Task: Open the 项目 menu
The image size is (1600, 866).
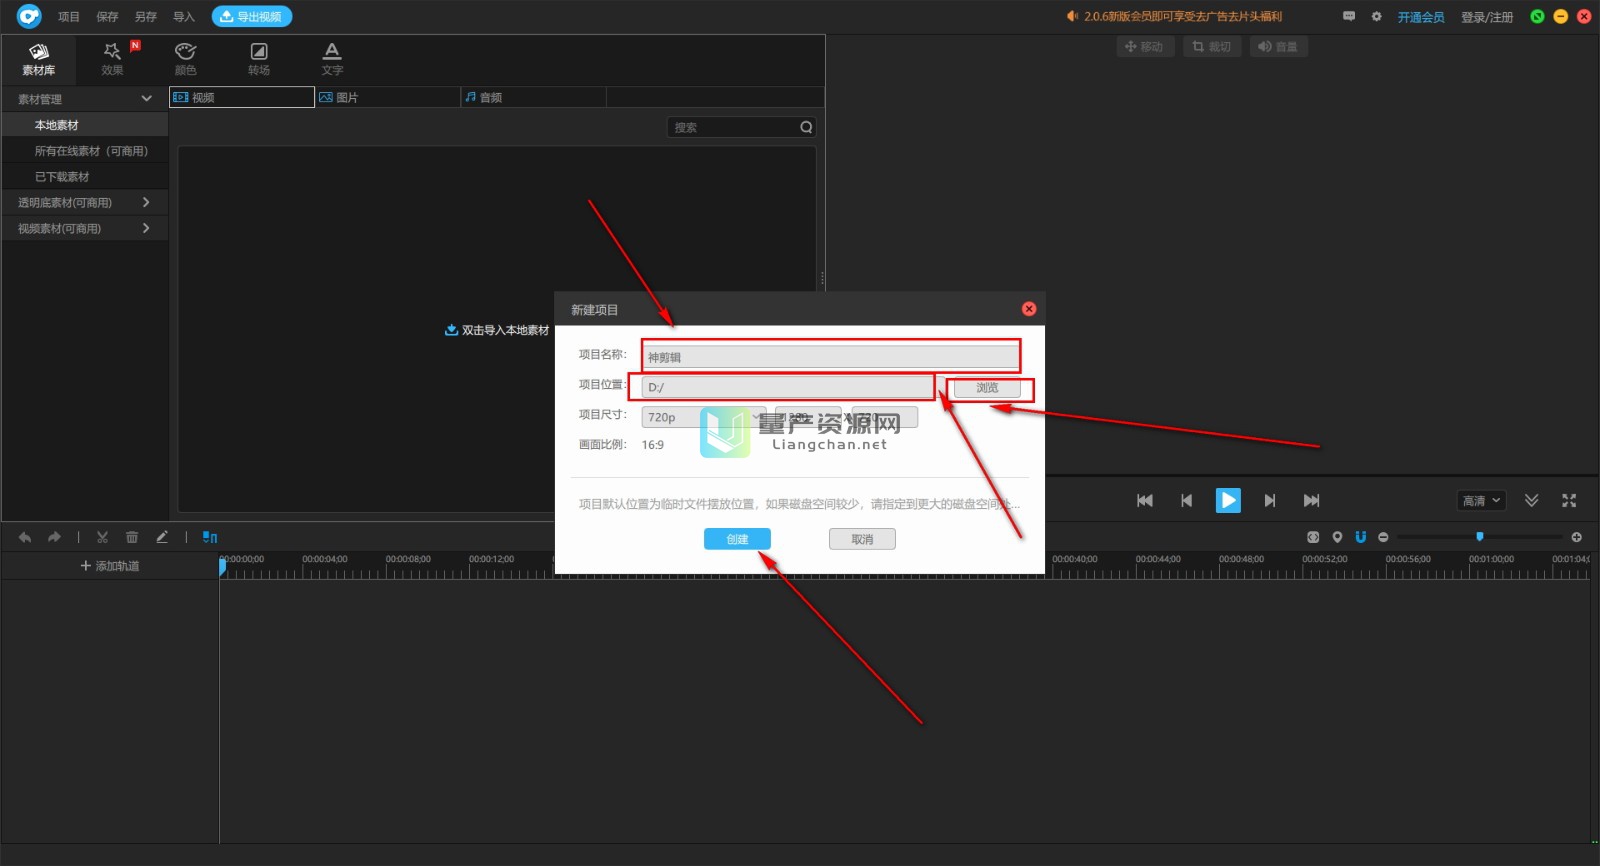Action: [x=69, y=17]
